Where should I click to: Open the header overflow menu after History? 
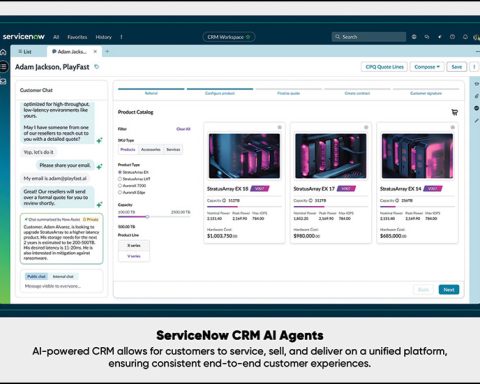(x=121, y=37)
